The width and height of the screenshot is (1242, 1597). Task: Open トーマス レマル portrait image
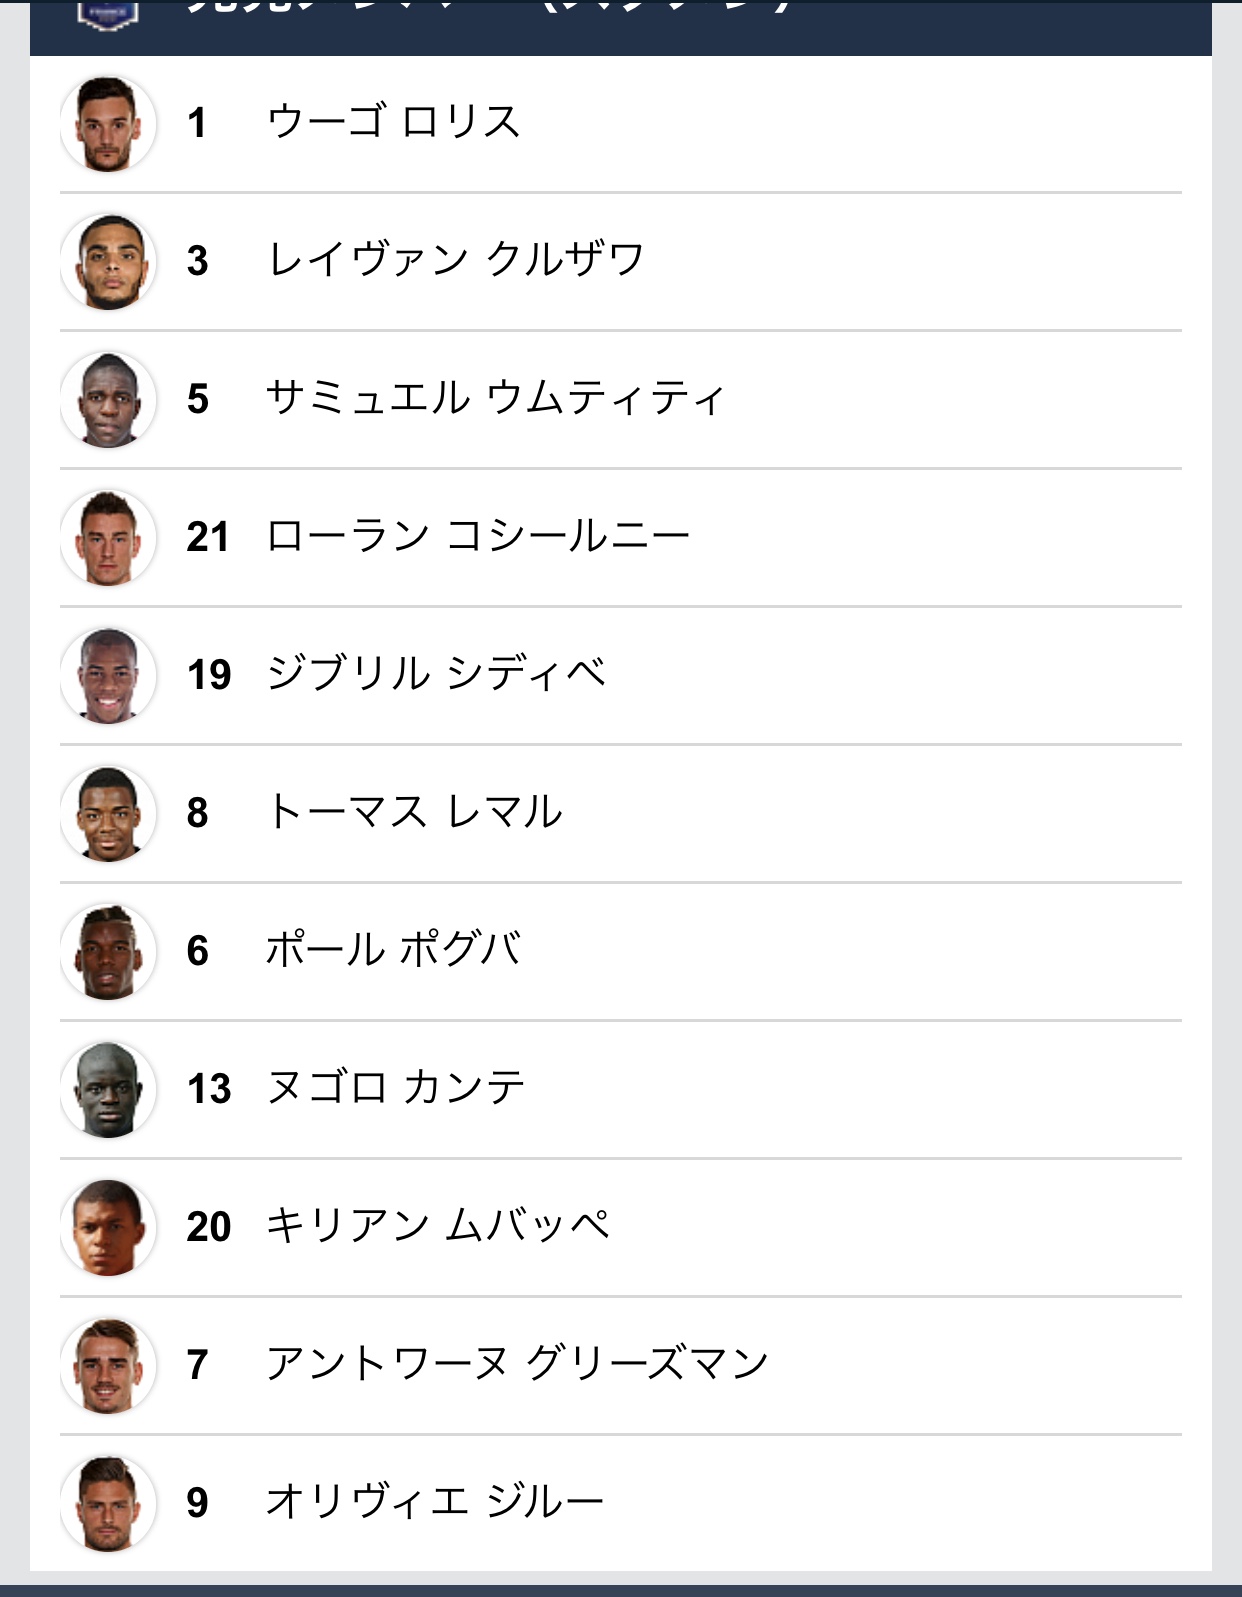coord(108,814)
